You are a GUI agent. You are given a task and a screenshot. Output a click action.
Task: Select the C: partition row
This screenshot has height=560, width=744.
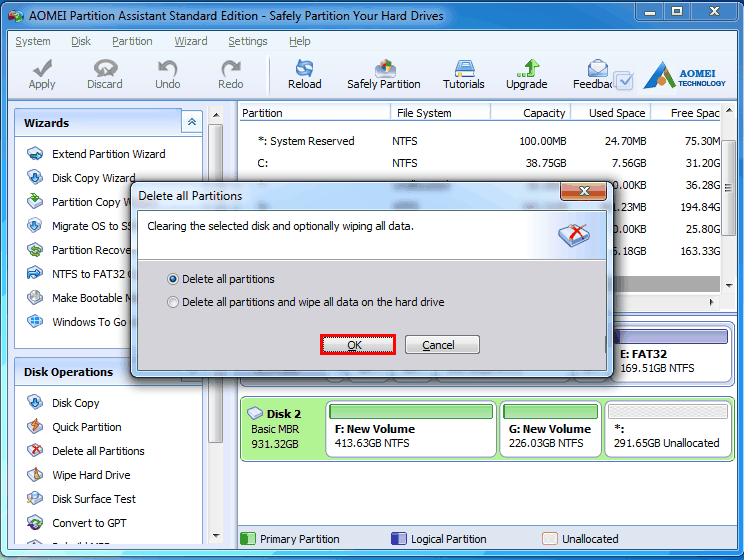pos(479,163)
